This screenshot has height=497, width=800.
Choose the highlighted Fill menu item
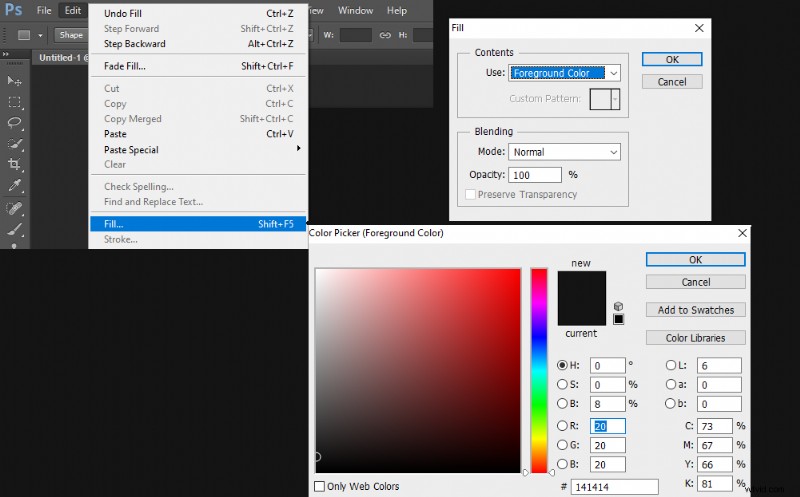point(198,224)
